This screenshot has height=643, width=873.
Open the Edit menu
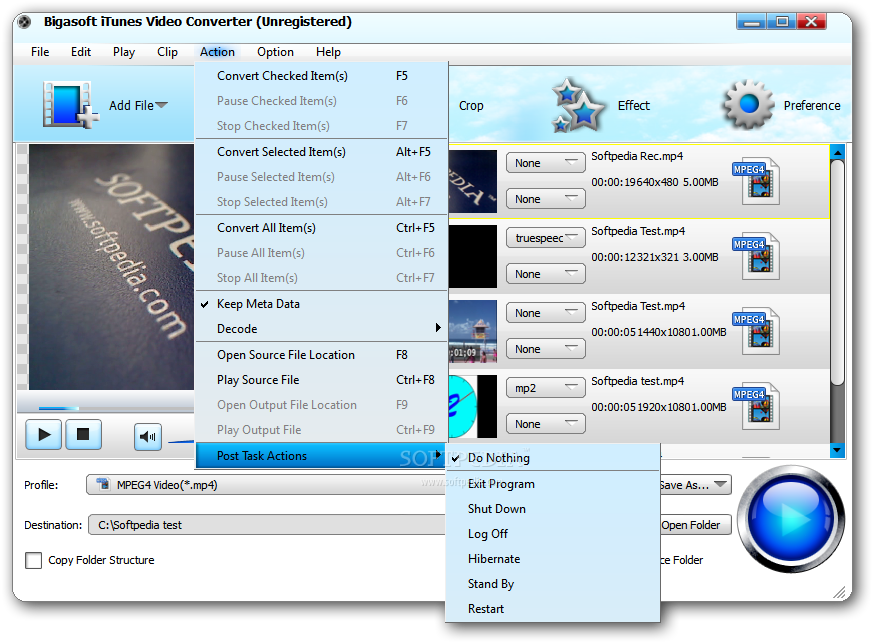click(x=81, y=52)
